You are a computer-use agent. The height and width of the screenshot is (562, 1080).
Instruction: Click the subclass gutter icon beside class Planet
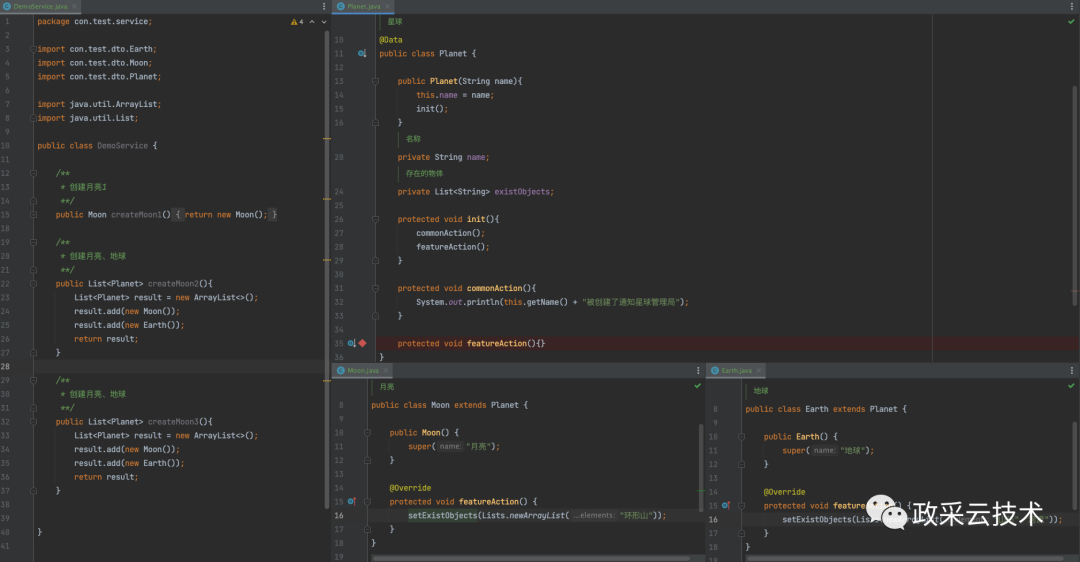362,53
